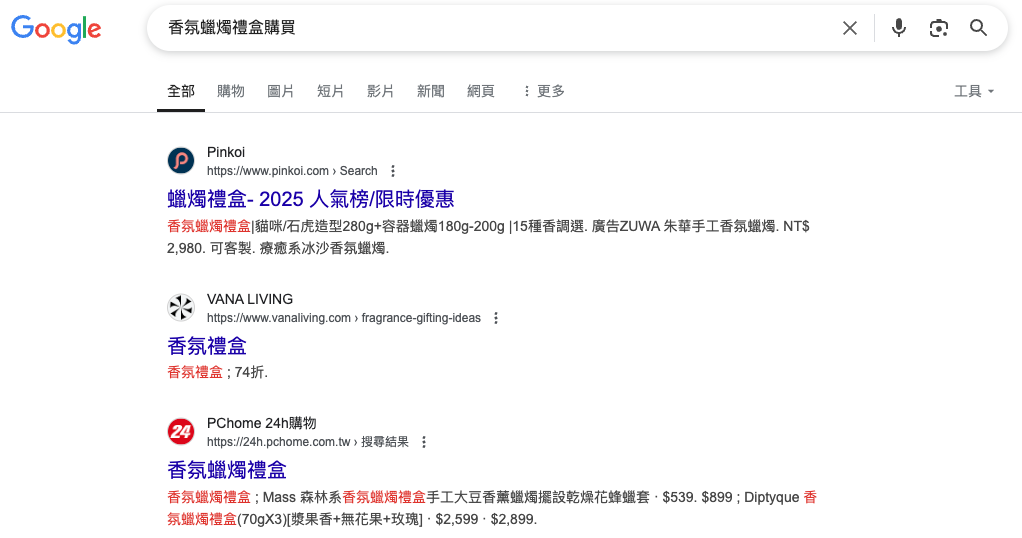Image resolution: width=1022 pixels, height=538 pixels.
Task: Click the snippet text 香氛禮盒 ; 74折
Action: (218, 372)
